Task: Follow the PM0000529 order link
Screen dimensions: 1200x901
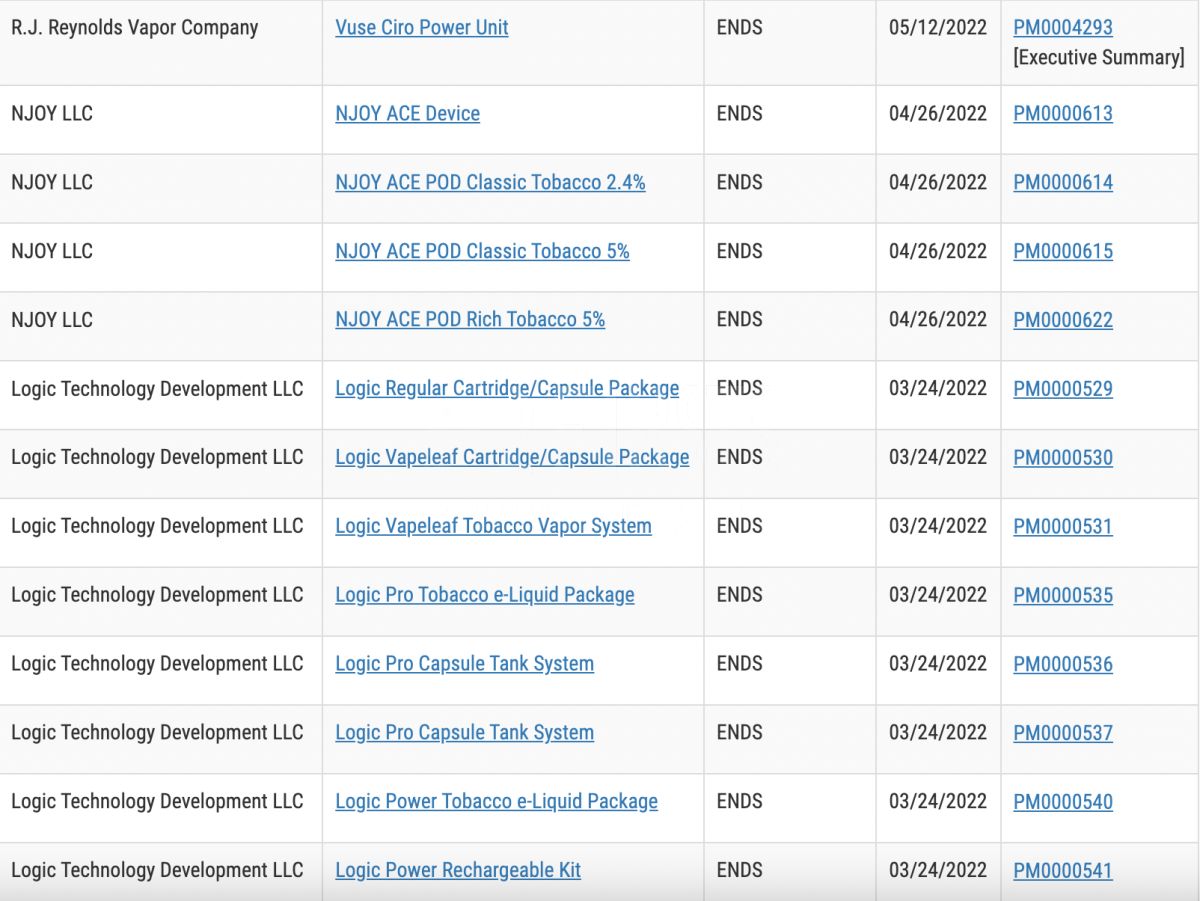Action: coord(1063,390)
